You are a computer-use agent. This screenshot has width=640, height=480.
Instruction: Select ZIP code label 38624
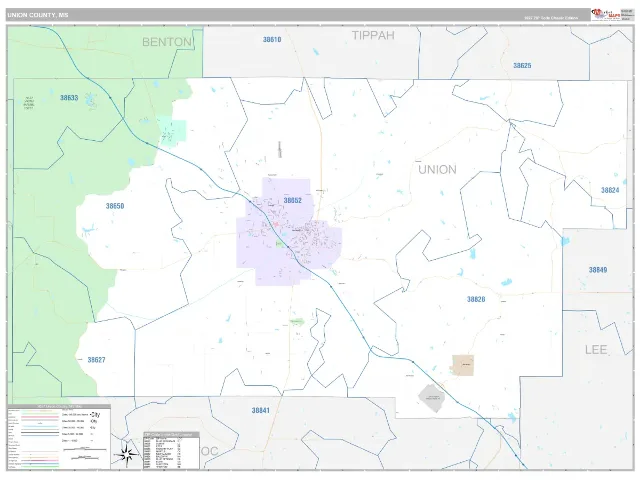tap(610, 190)
